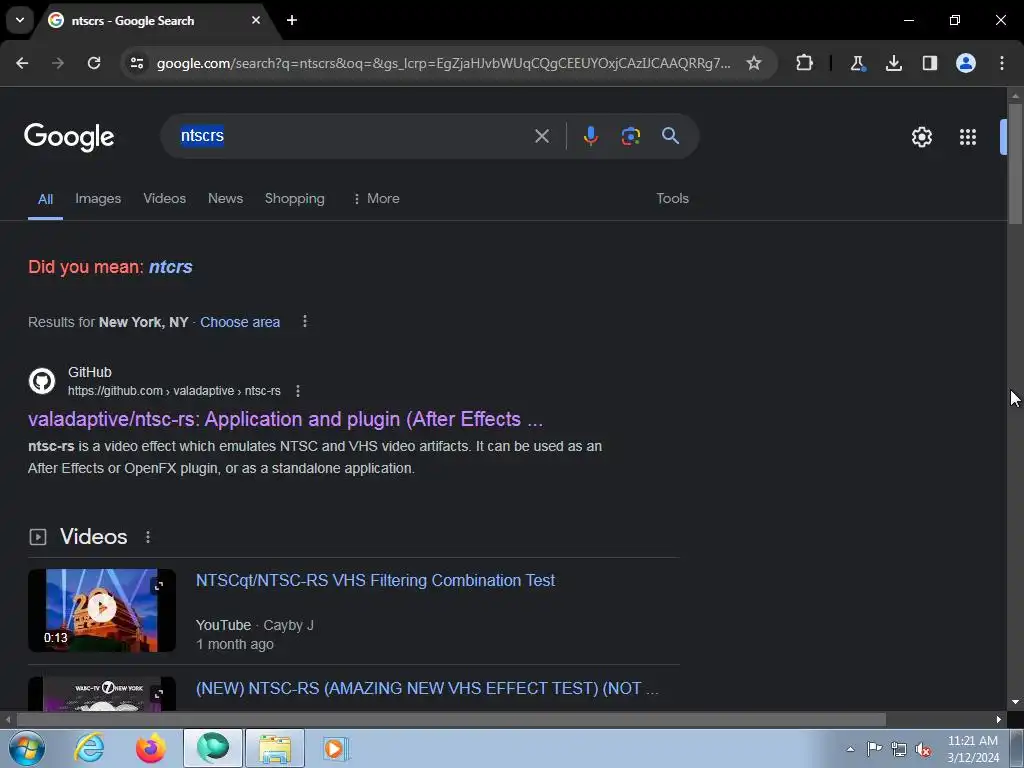Search by image with Lens icon
The width and height of the screenshot is (1024, 768).
(630, 136)
